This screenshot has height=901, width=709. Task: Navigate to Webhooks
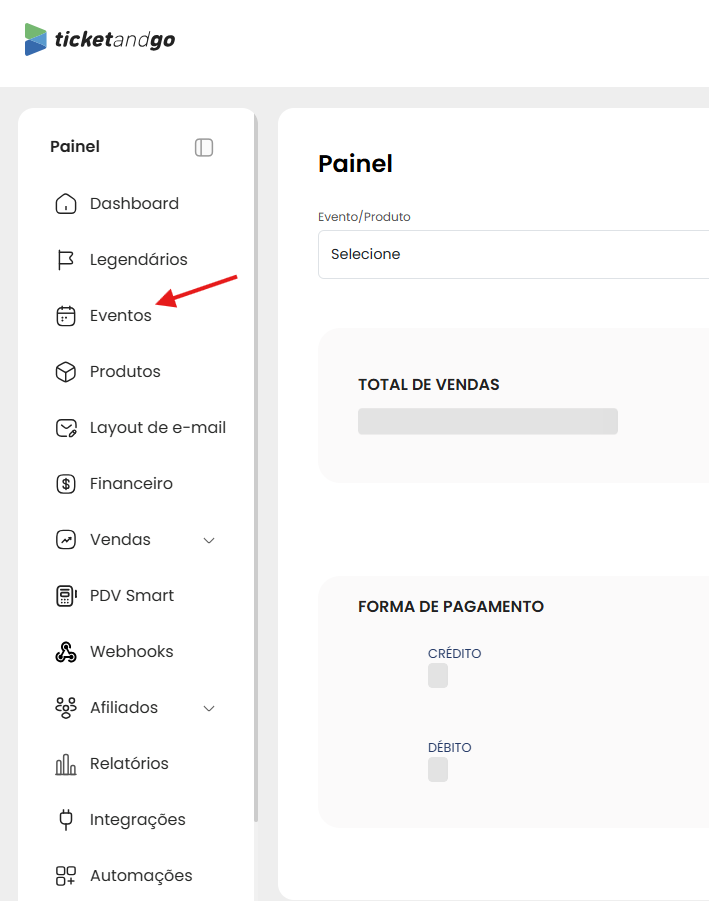click(132, 652)
